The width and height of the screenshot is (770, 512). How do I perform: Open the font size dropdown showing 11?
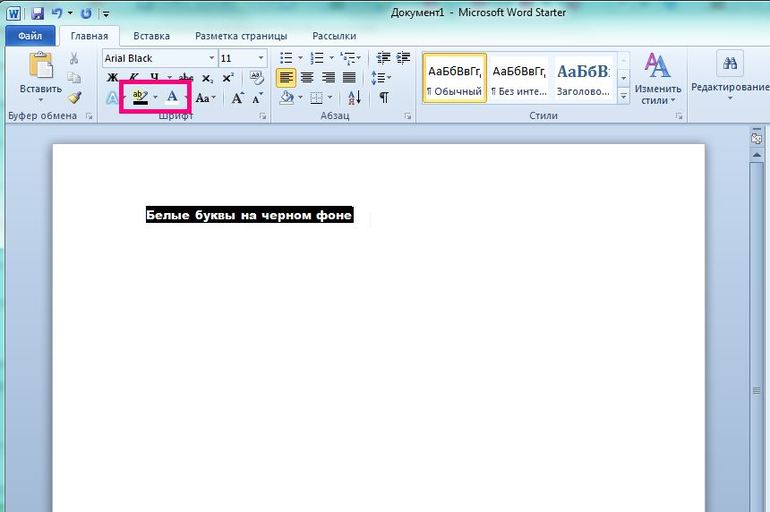point(260,59)
